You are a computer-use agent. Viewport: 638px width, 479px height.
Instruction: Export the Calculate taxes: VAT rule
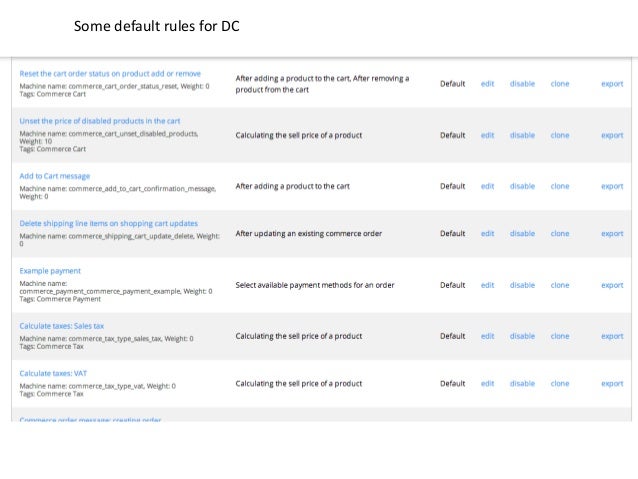[612, 383]
